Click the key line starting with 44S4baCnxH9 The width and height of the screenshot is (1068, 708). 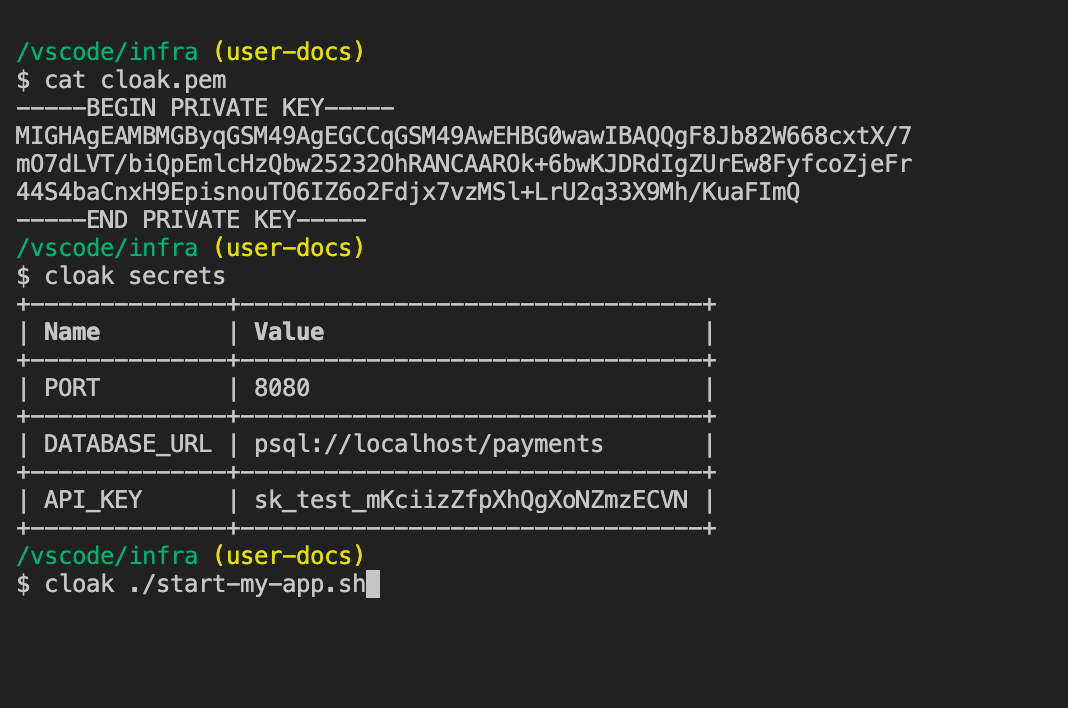[x=407, y=192]
